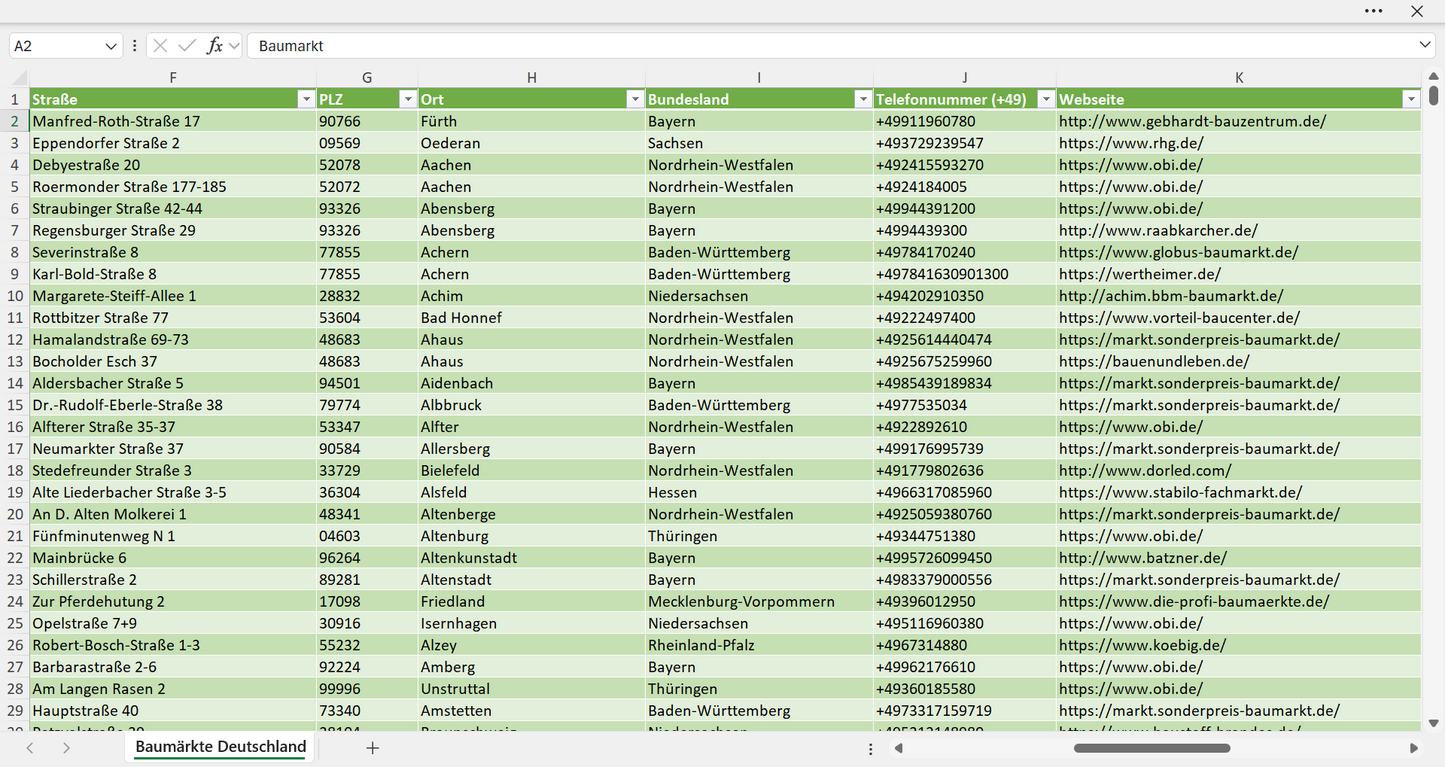Click the horizontal scrollbar right arrow
The image size is (1445, 767).
click(1413, 748)
